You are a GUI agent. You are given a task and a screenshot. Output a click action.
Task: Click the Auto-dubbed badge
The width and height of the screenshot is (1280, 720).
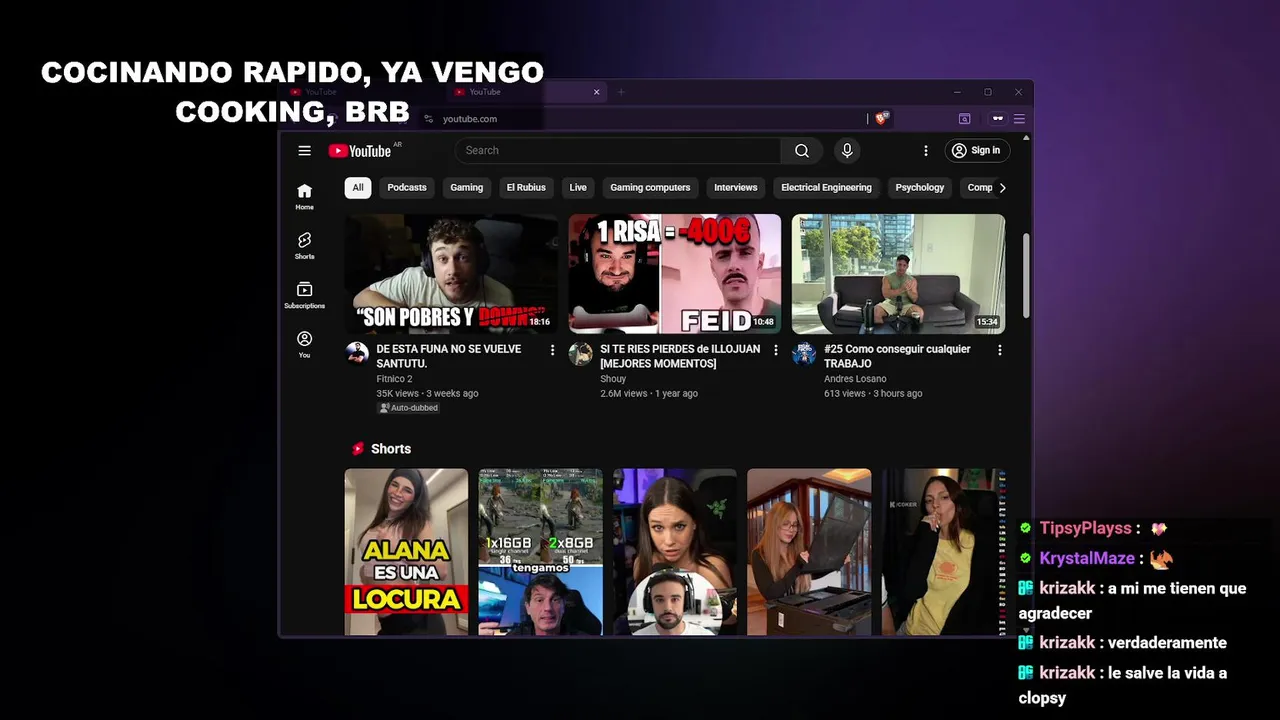(408, 408)
